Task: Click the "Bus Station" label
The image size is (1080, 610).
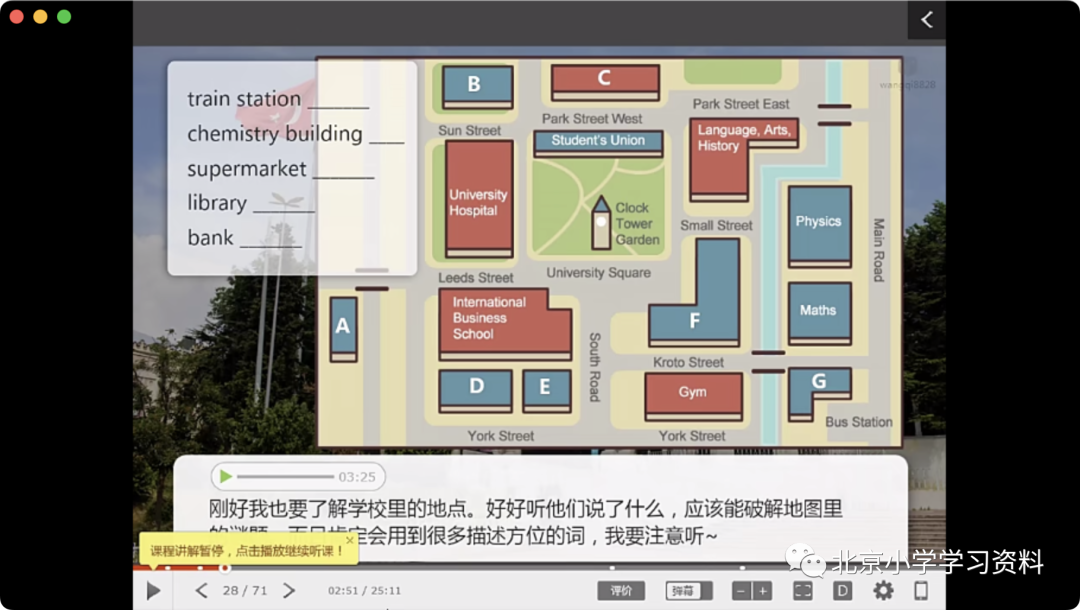Action: [x=859, y=422]
